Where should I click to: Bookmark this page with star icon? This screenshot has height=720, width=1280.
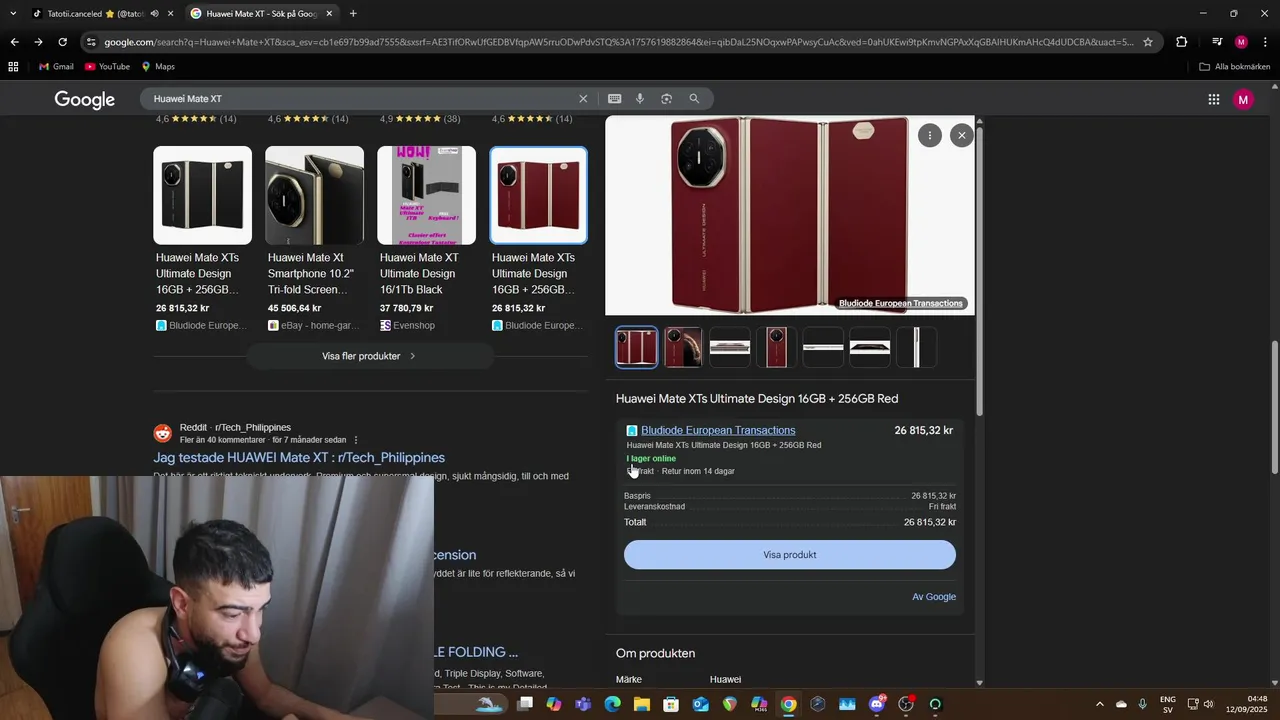click(x=1148, y=42)
